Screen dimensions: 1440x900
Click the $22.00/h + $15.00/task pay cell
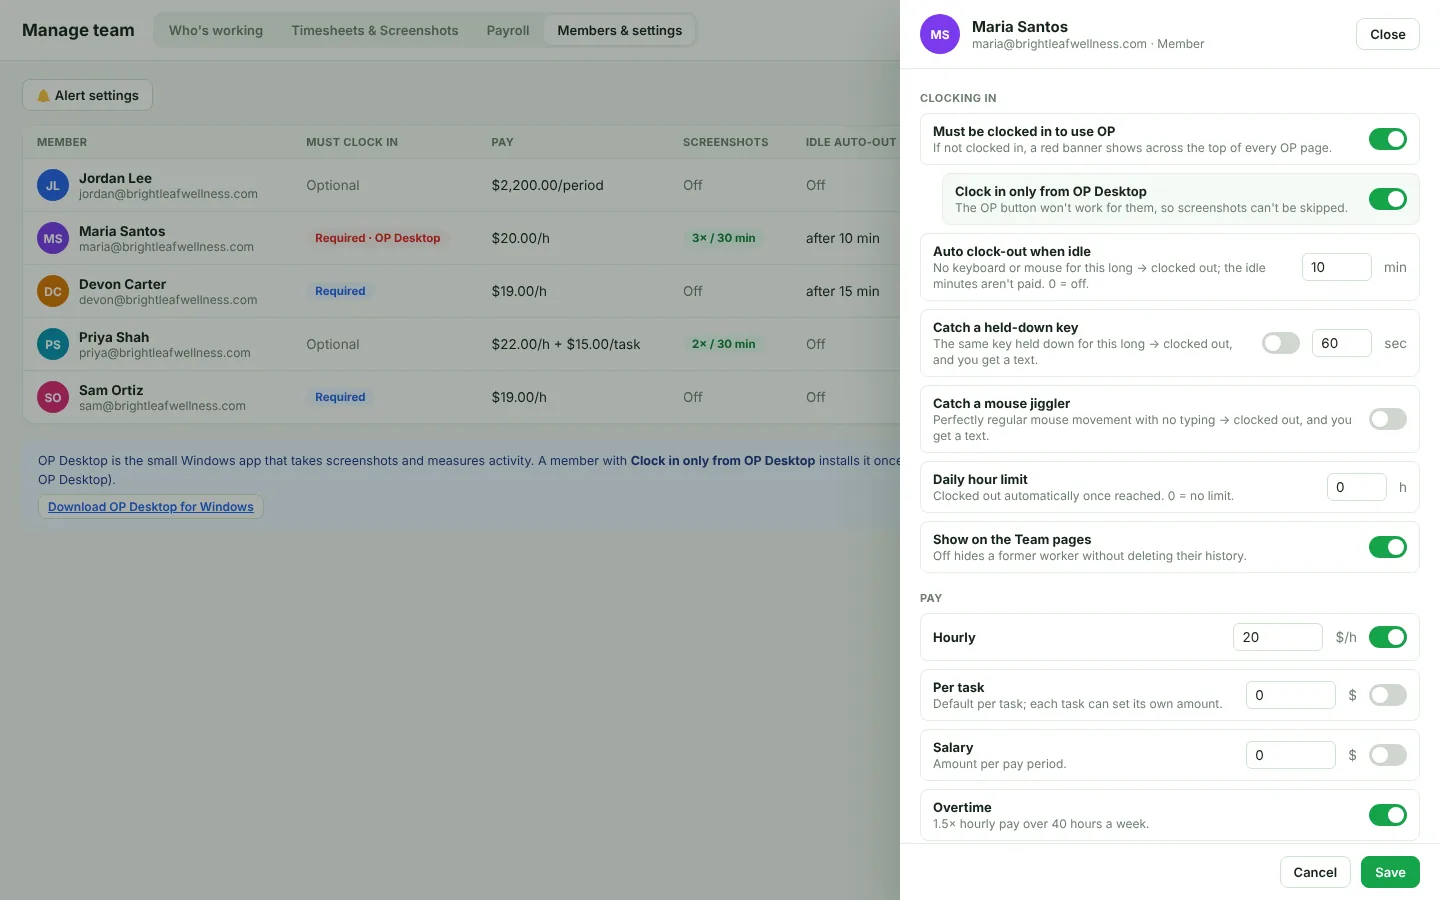click(566, 344)
